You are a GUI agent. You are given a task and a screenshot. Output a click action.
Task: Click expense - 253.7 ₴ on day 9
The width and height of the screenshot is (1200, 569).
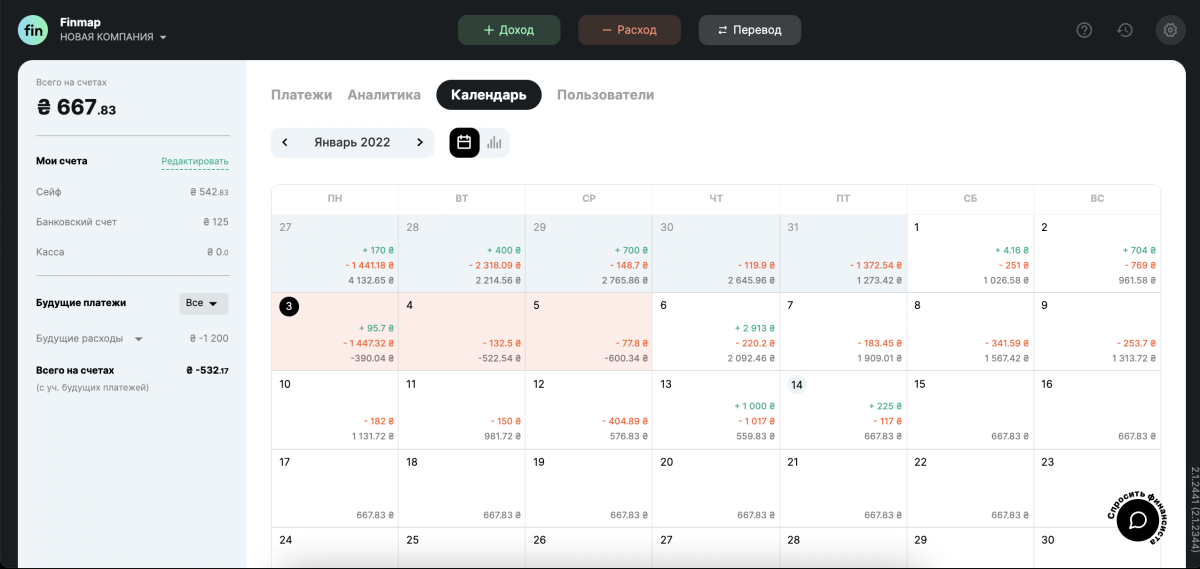click(x=1137, y=343)
